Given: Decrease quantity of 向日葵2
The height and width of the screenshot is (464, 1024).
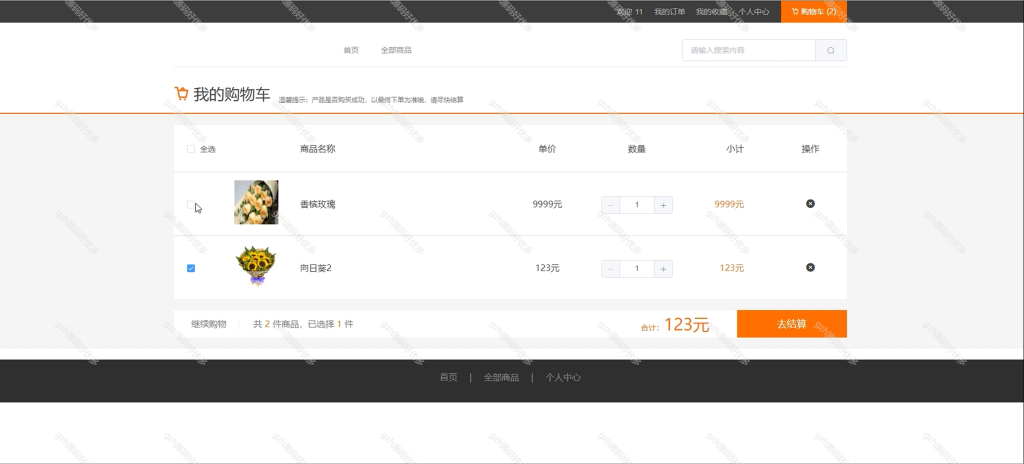Looking at the screenshot, I should (611, 269).
